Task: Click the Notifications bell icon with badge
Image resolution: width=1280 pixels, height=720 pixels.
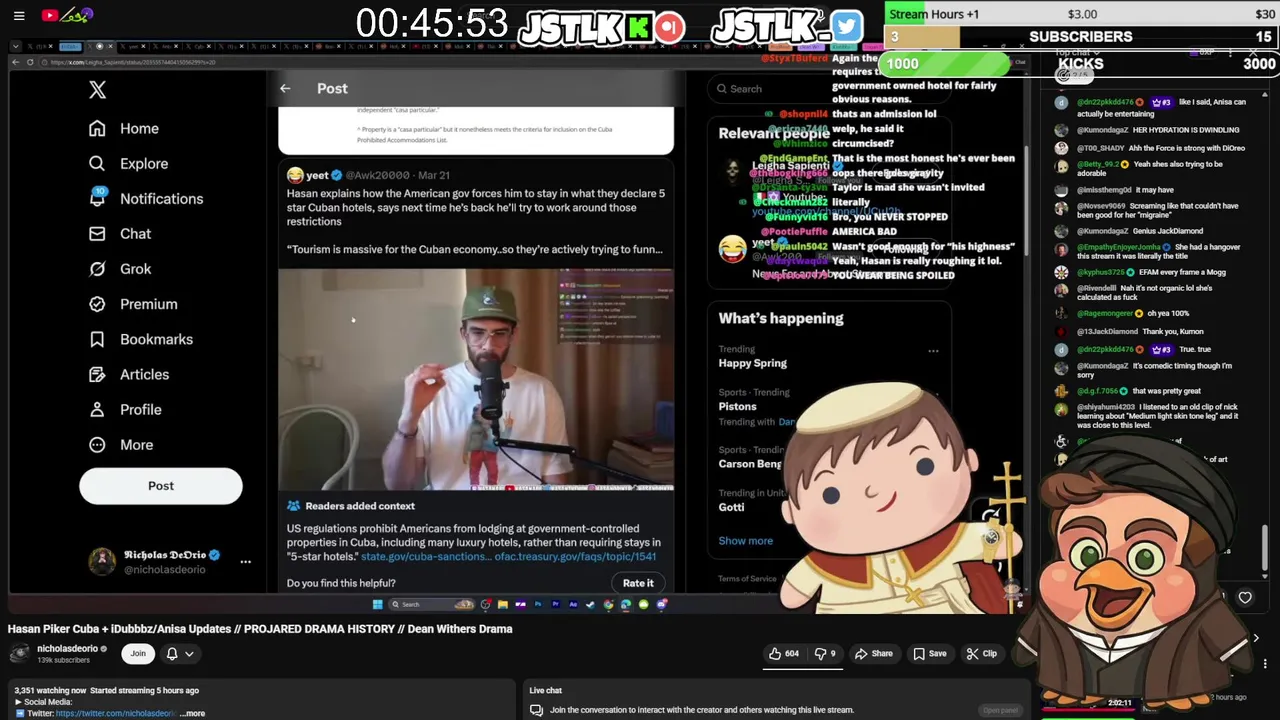Action: point(97,197)
